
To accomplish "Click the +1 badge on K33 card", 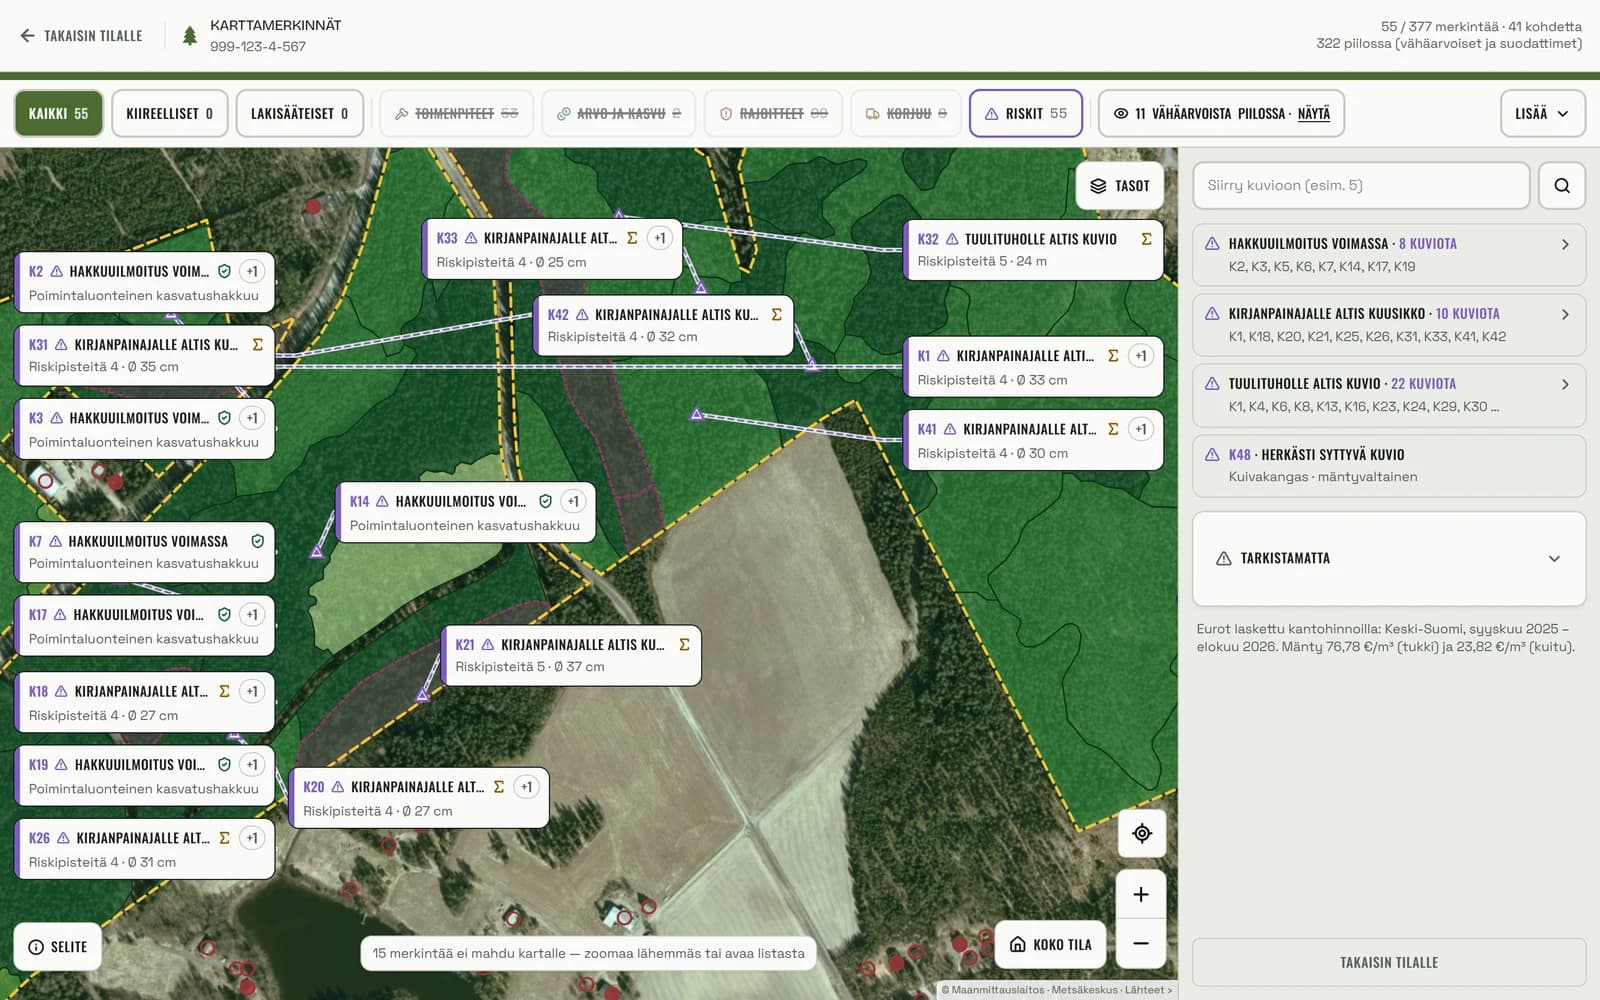I will click(659, 238).
